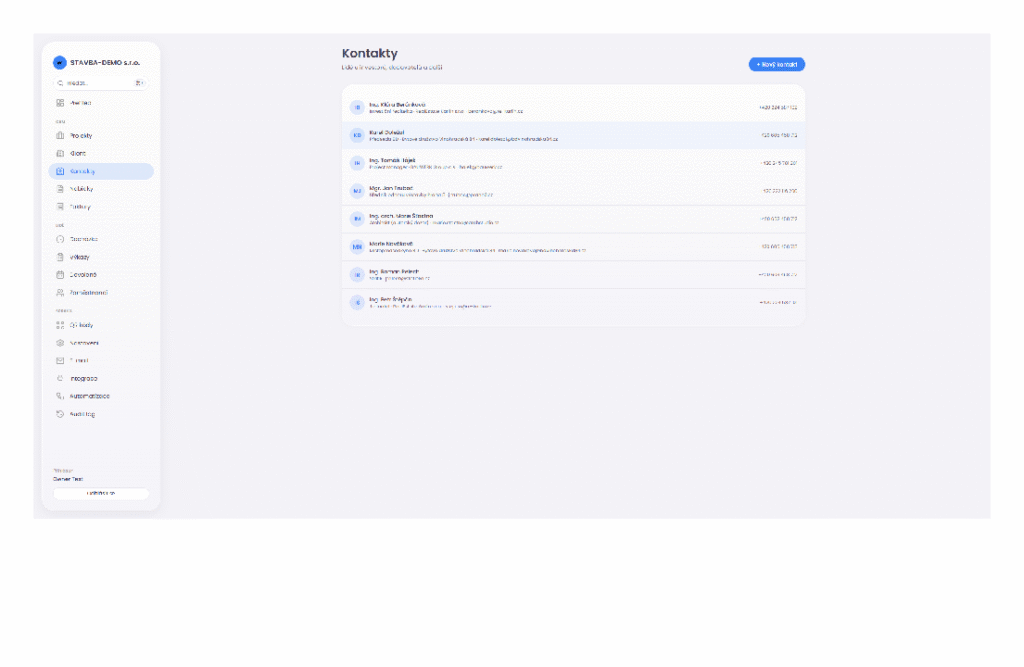The height and width of the screenshot is (667, 1024).
Task: Click the avatar in the Klára contact row
Action: [x=357, y=107]
